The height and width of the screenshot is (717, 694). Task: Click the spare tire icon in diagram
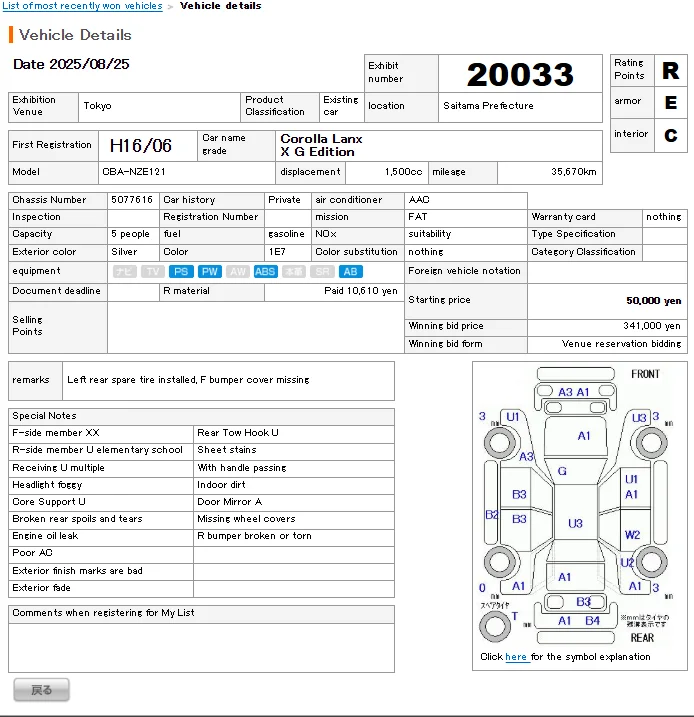click(x=495, y=626)
